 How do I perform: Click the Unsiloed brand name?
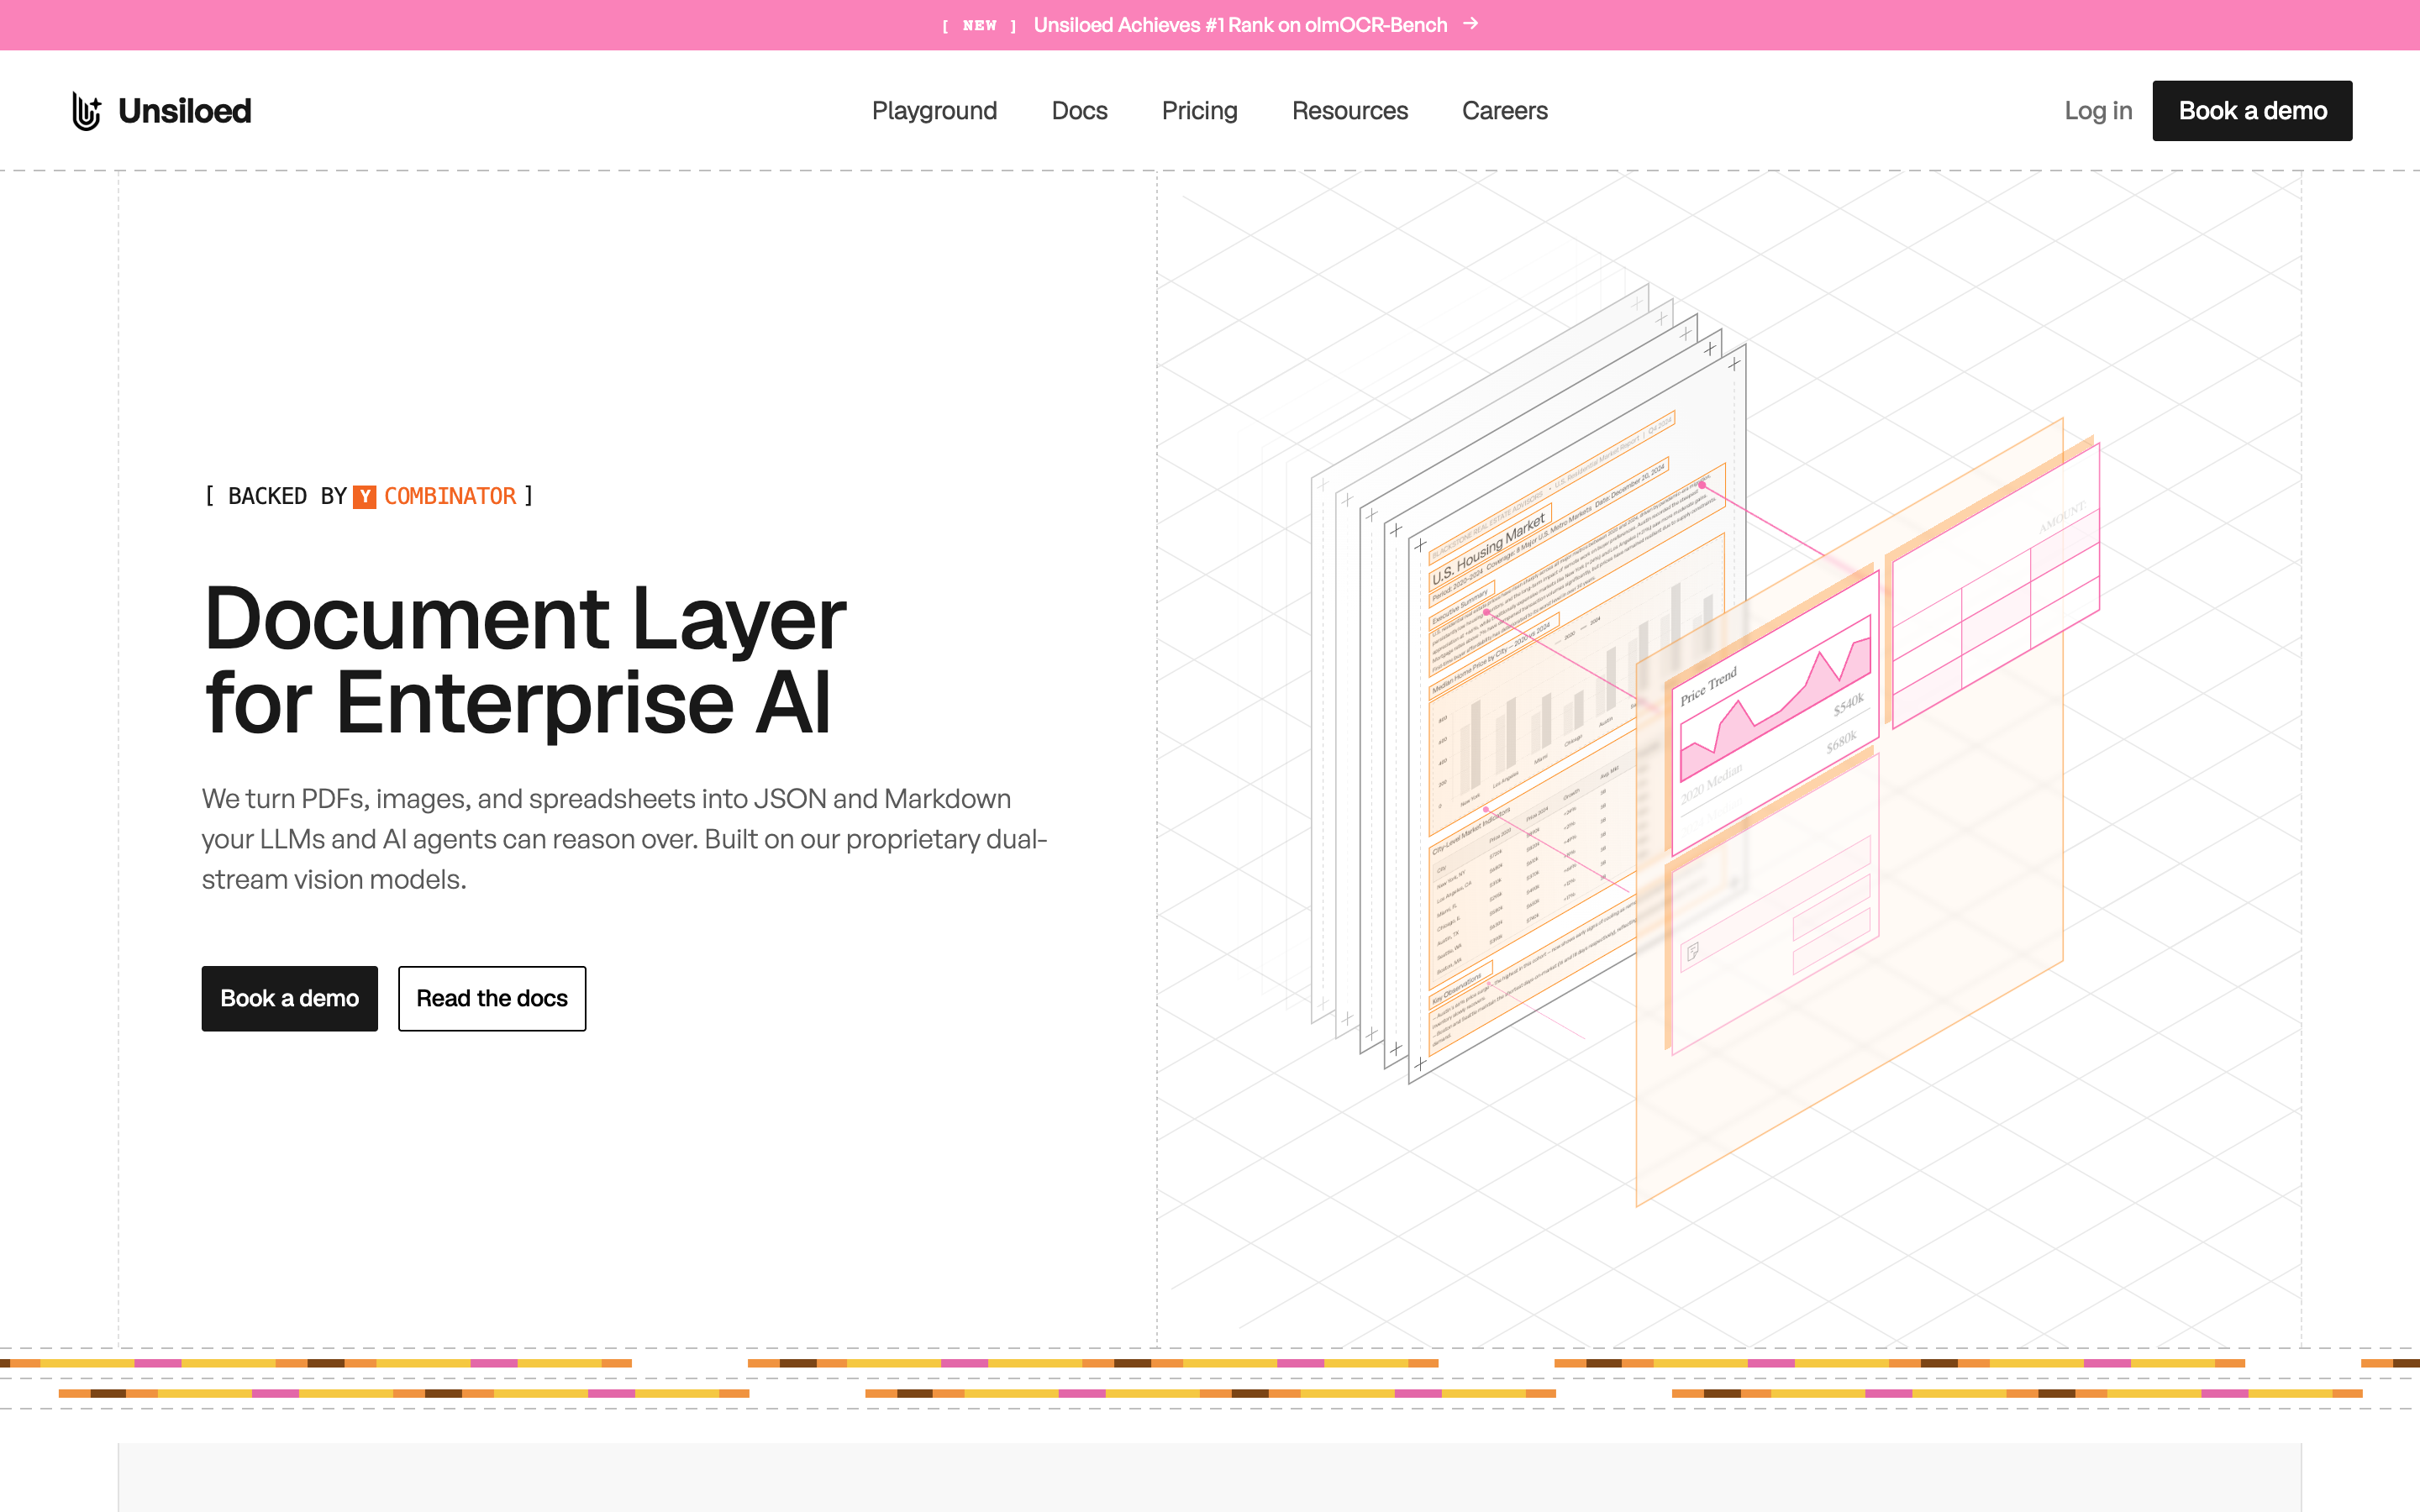point(185,111)
